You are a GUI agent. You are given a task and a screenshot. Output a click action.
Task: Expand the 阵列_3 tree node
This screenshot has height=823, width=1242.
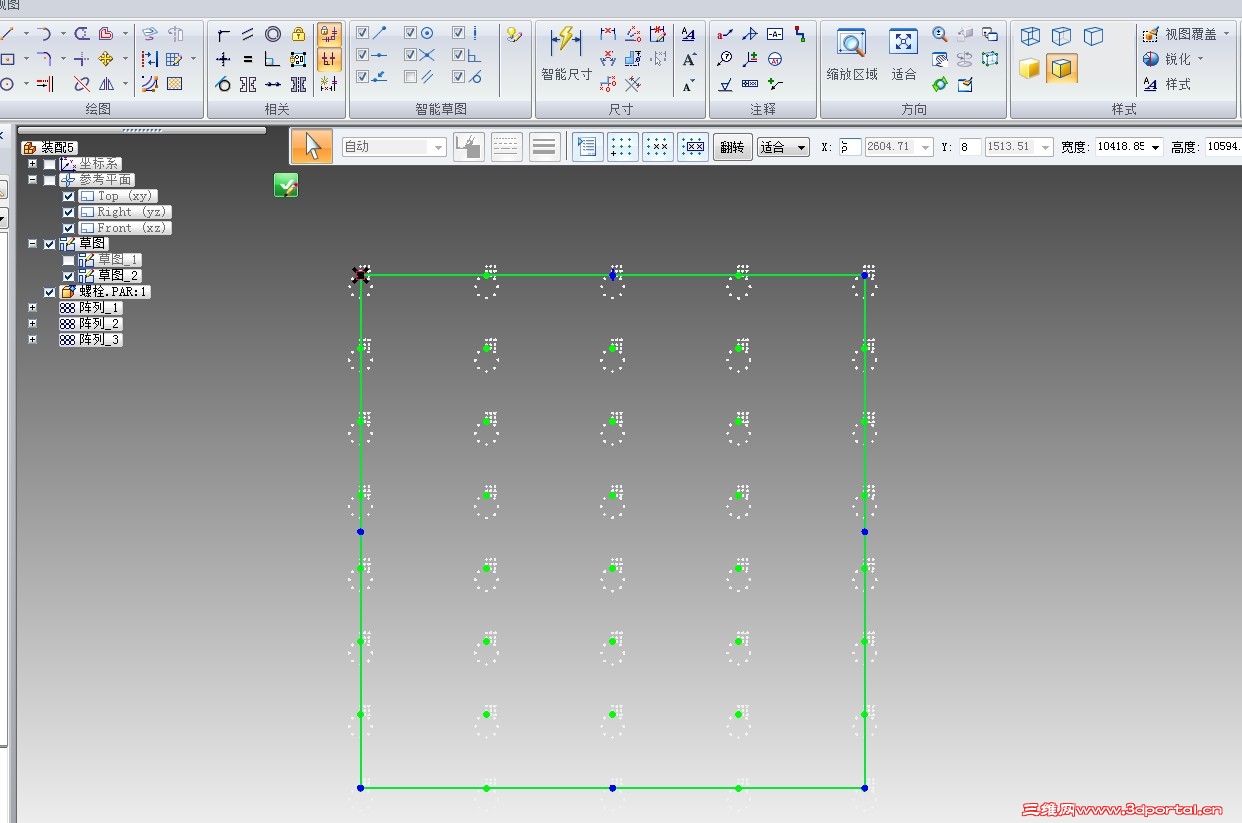point(33,340)
